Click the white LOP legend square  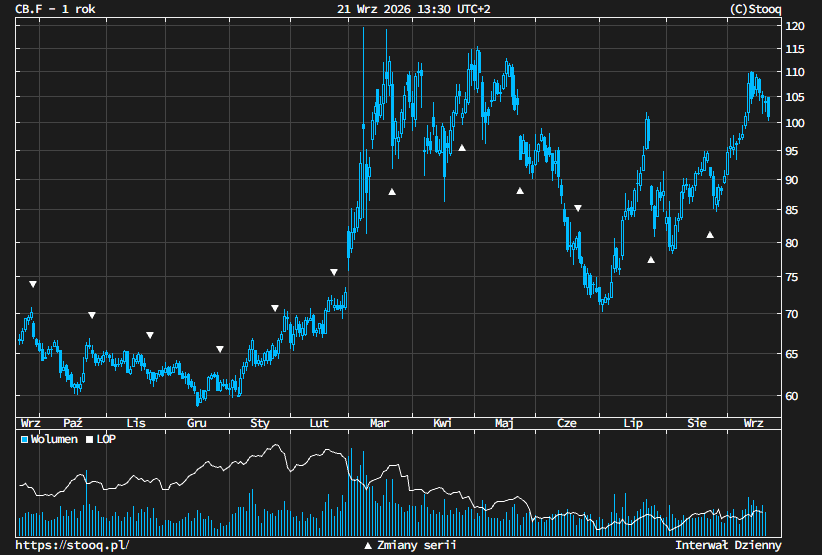(x=90, y=439)
